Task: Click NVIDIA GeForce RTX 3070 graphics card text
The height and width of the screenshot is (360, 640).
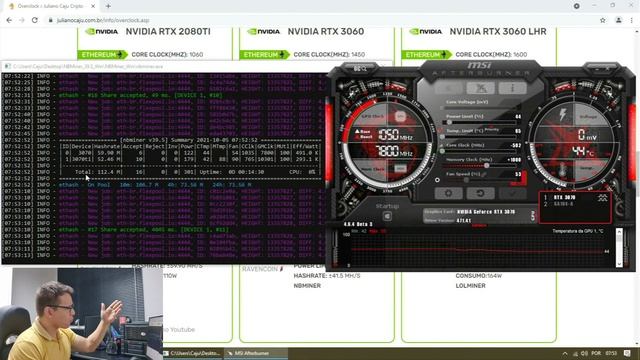Action: (x=486, y=212)
